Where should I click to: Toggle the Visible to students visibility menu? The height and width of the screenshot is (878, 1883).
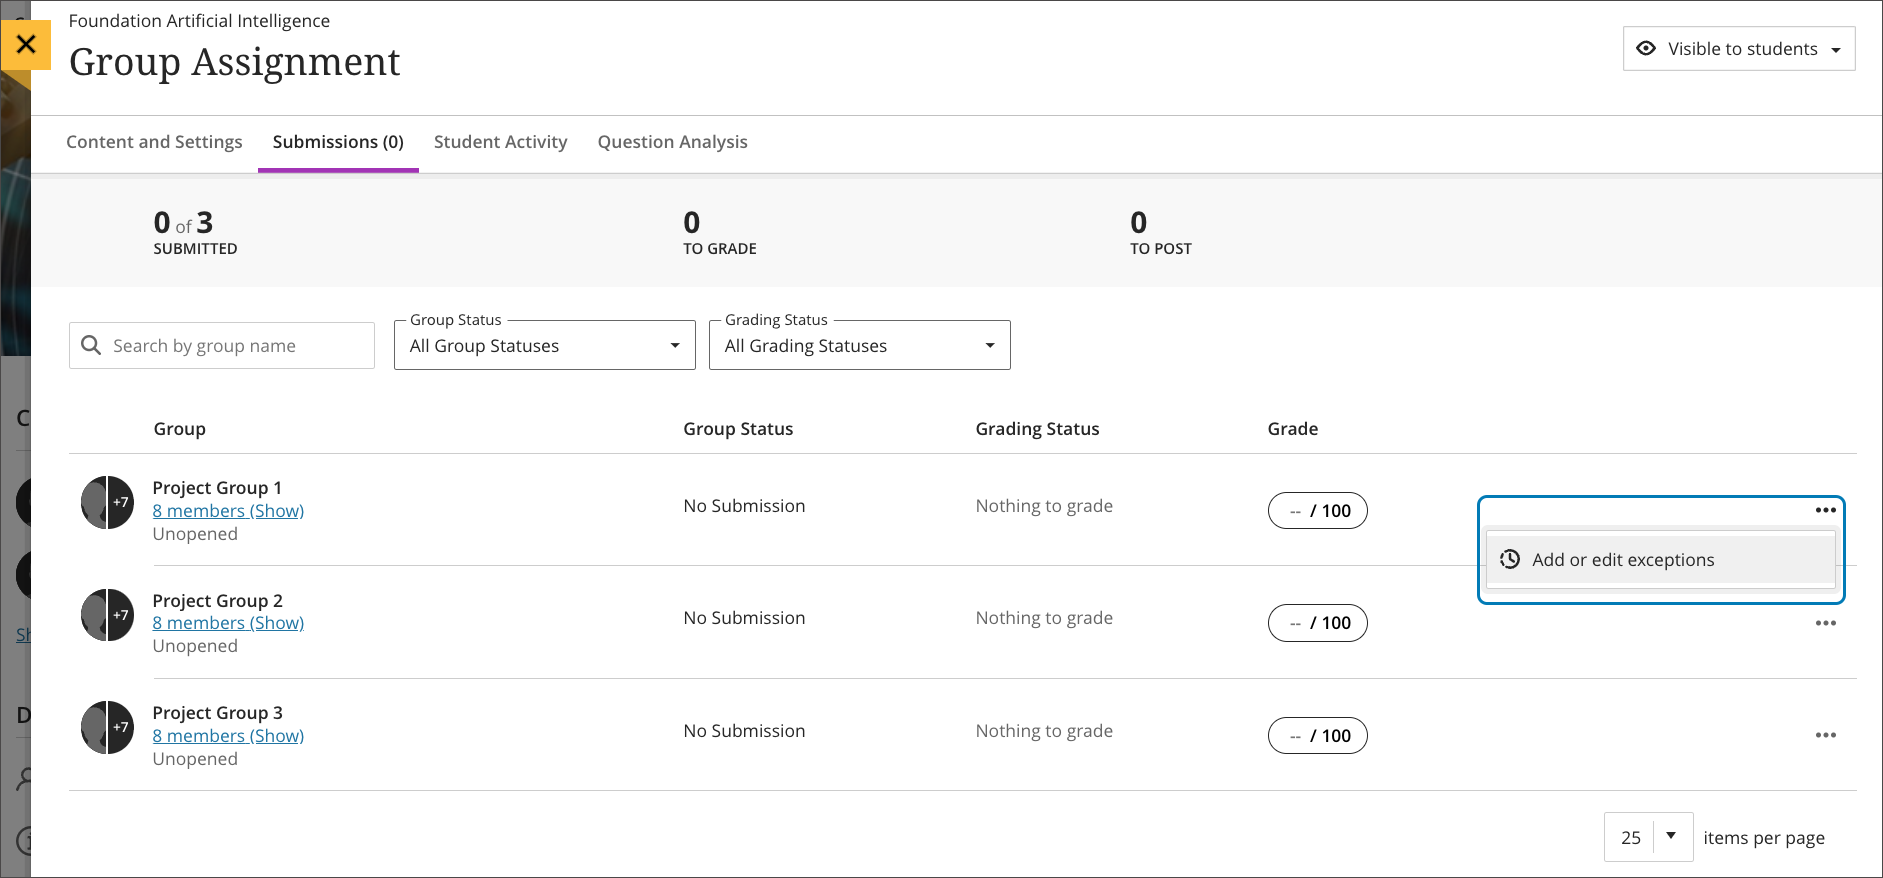(1738, 49)
